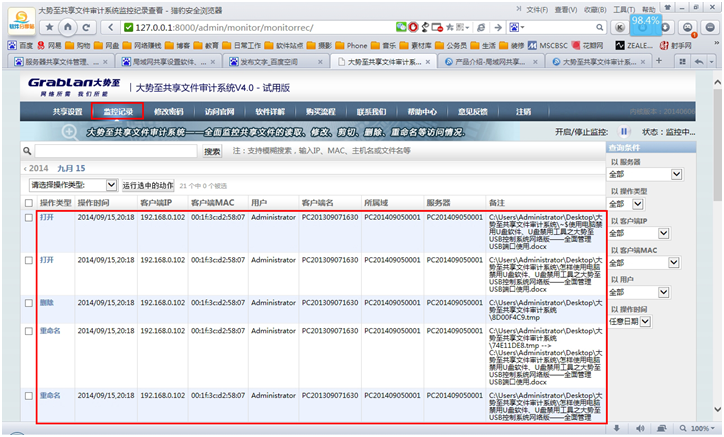The height and width of the screenshot is (437, 724).
Task: Check the box for the 删除 record row
Action: (x=28, y=301)
